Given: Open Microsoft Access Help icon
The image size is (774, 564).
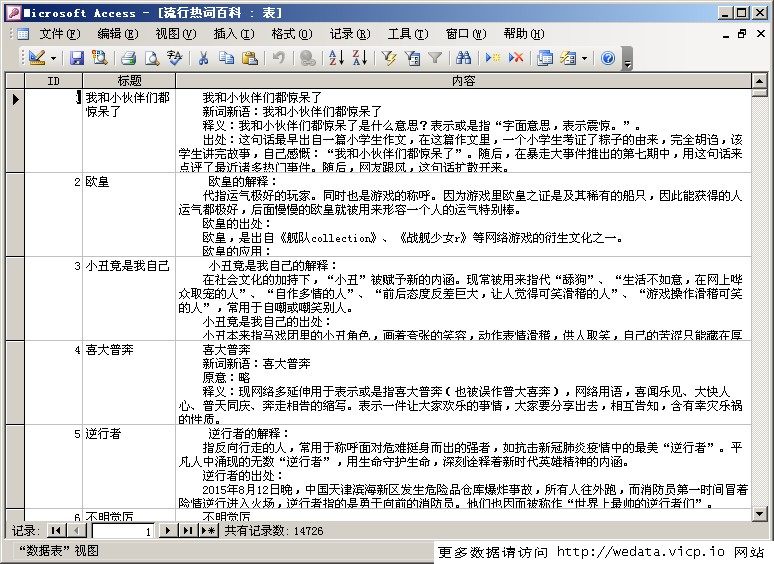Looking at the screenshot, I should pos(608,58).
